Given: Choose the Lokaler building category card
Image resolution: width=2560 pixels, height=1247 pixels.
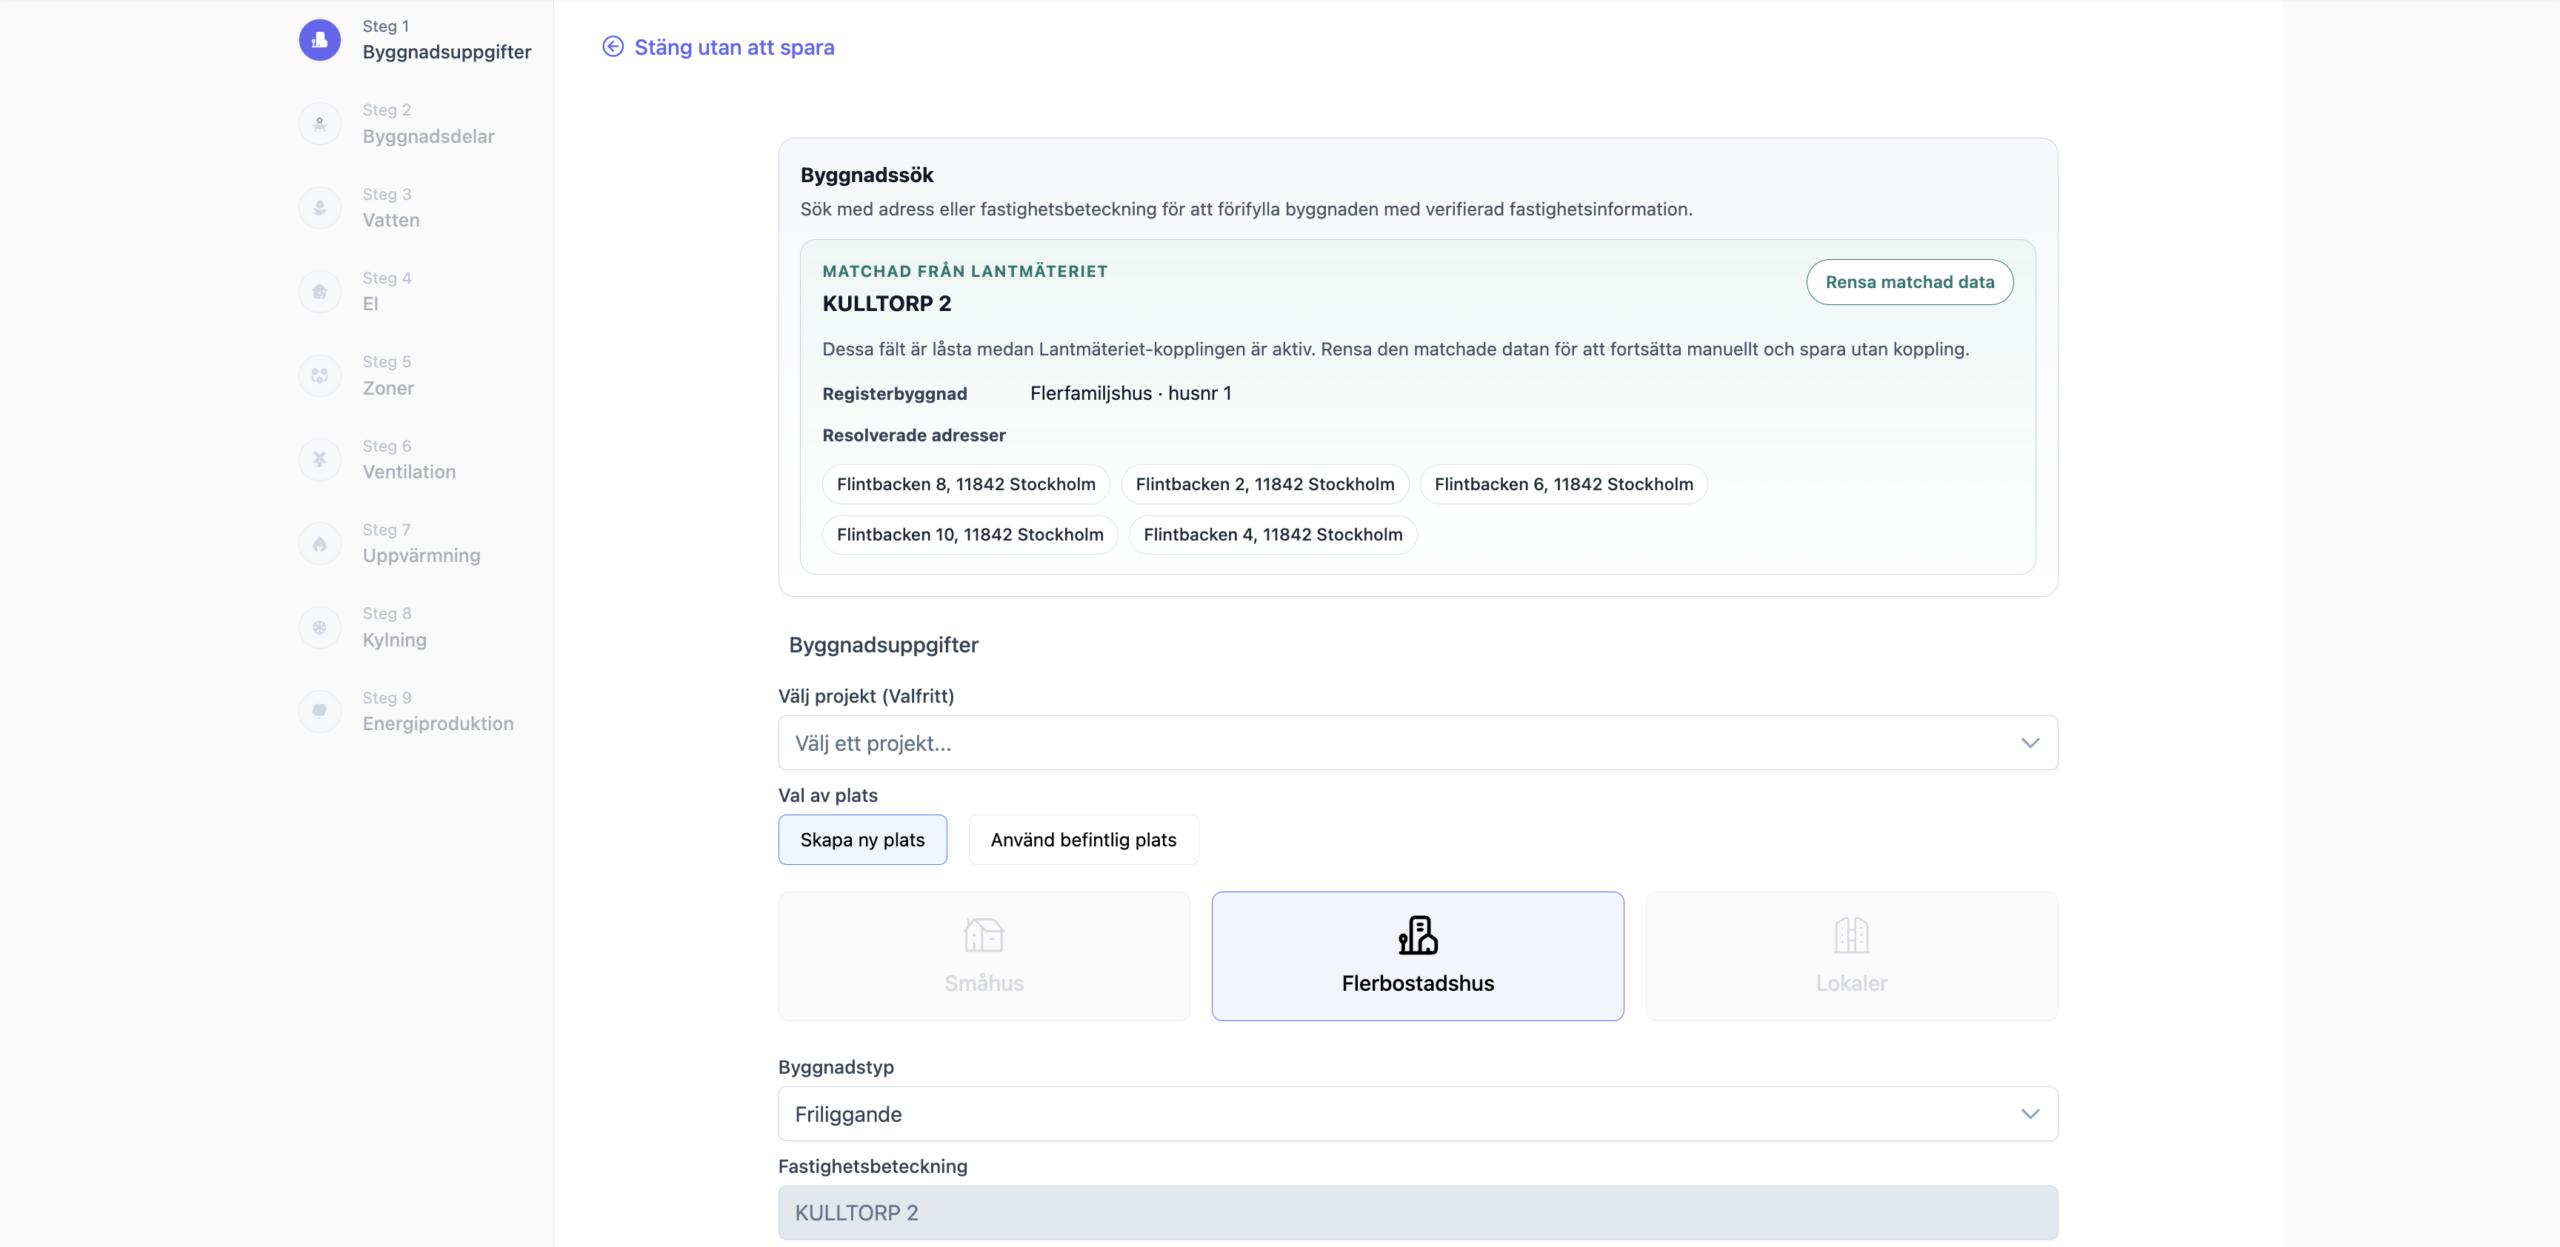Looking at the screenshot, I should (1852, 956).
